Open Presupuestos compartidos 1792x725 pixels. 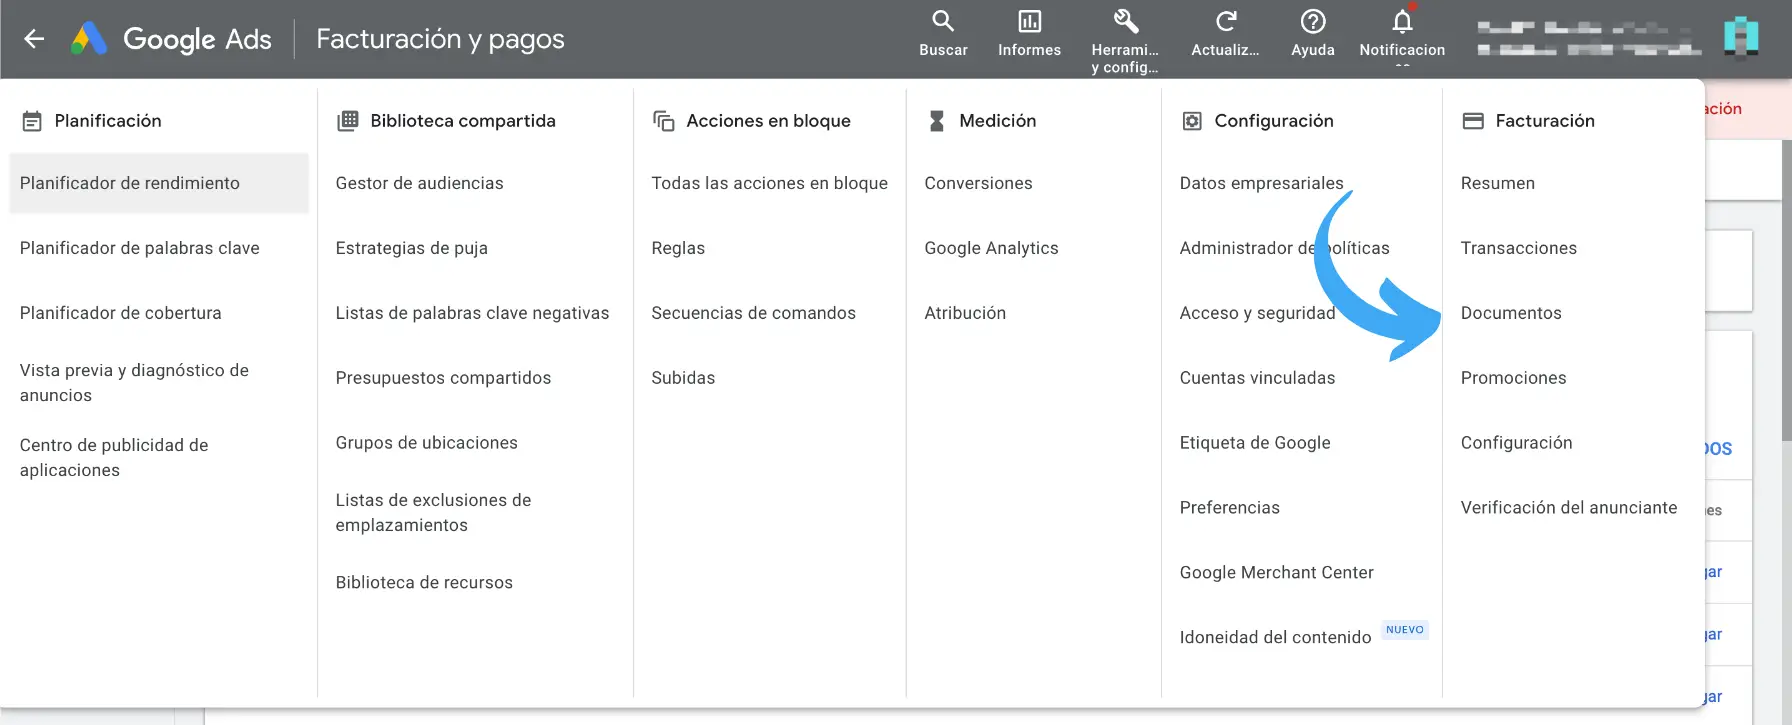(443, 378)
